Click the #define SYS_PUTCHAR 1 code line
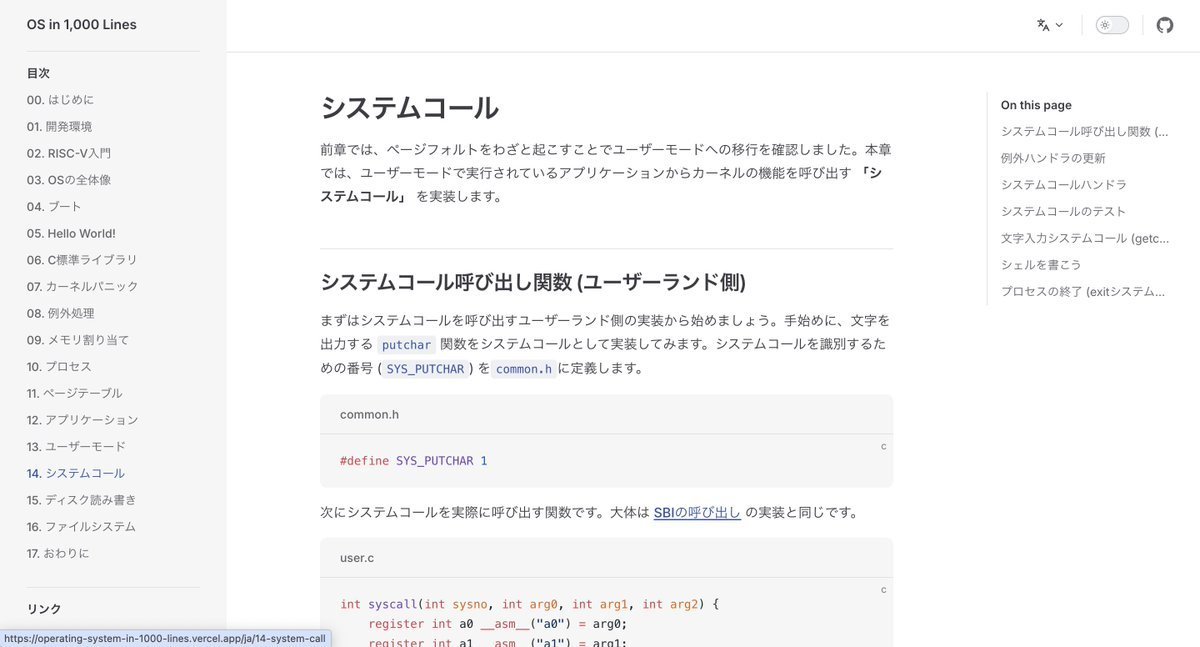Viewport: 1200px width, 647px height. (414, 461)
